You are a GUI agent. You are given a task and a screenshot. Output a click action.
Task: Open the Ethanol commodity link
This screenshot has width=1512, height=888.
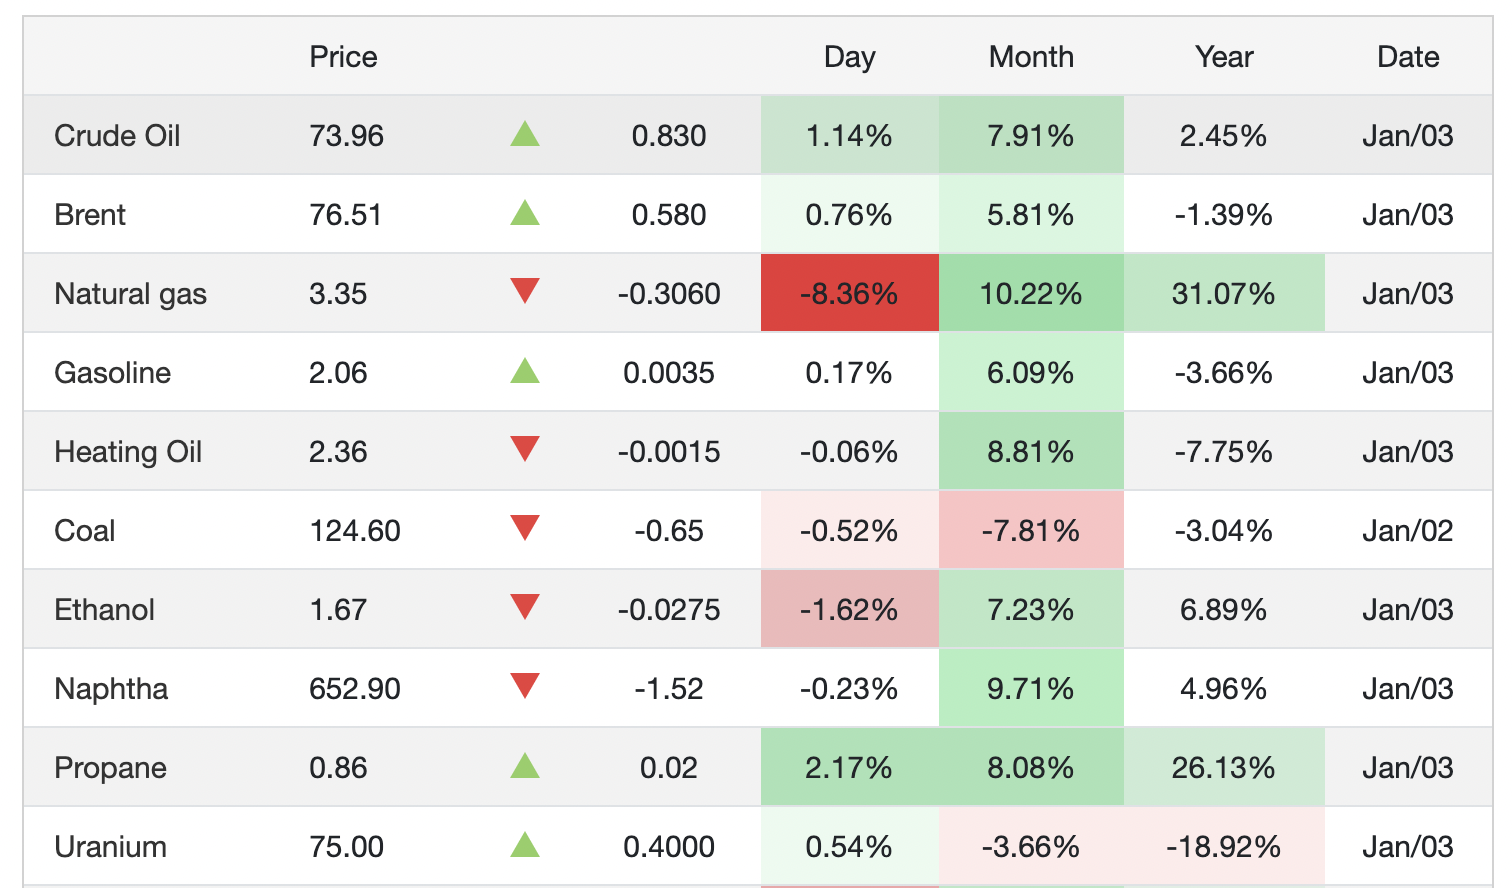tap(104, 610)
